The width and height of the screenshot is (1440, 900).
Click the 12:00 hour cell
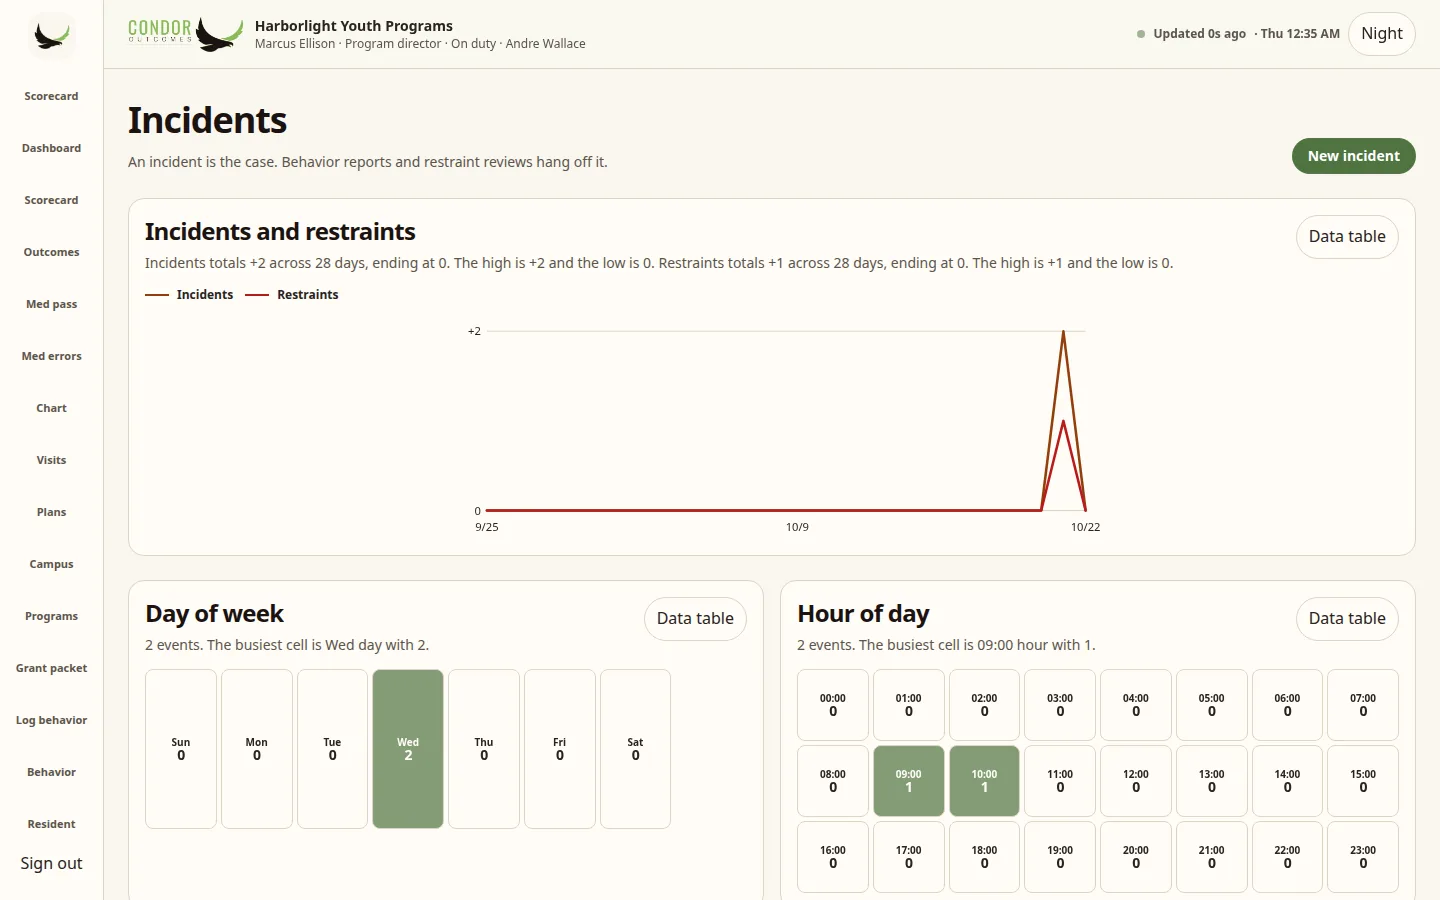(x=1136, y=781)
